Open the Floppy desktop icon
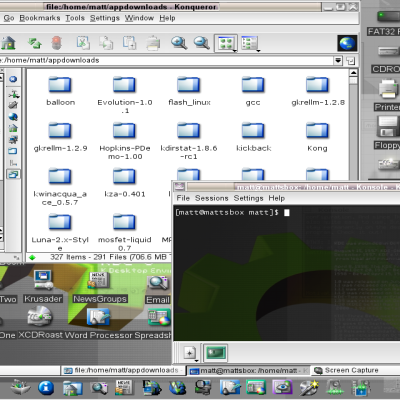Viewport: 400px width, 400px height. coord(387,133)
